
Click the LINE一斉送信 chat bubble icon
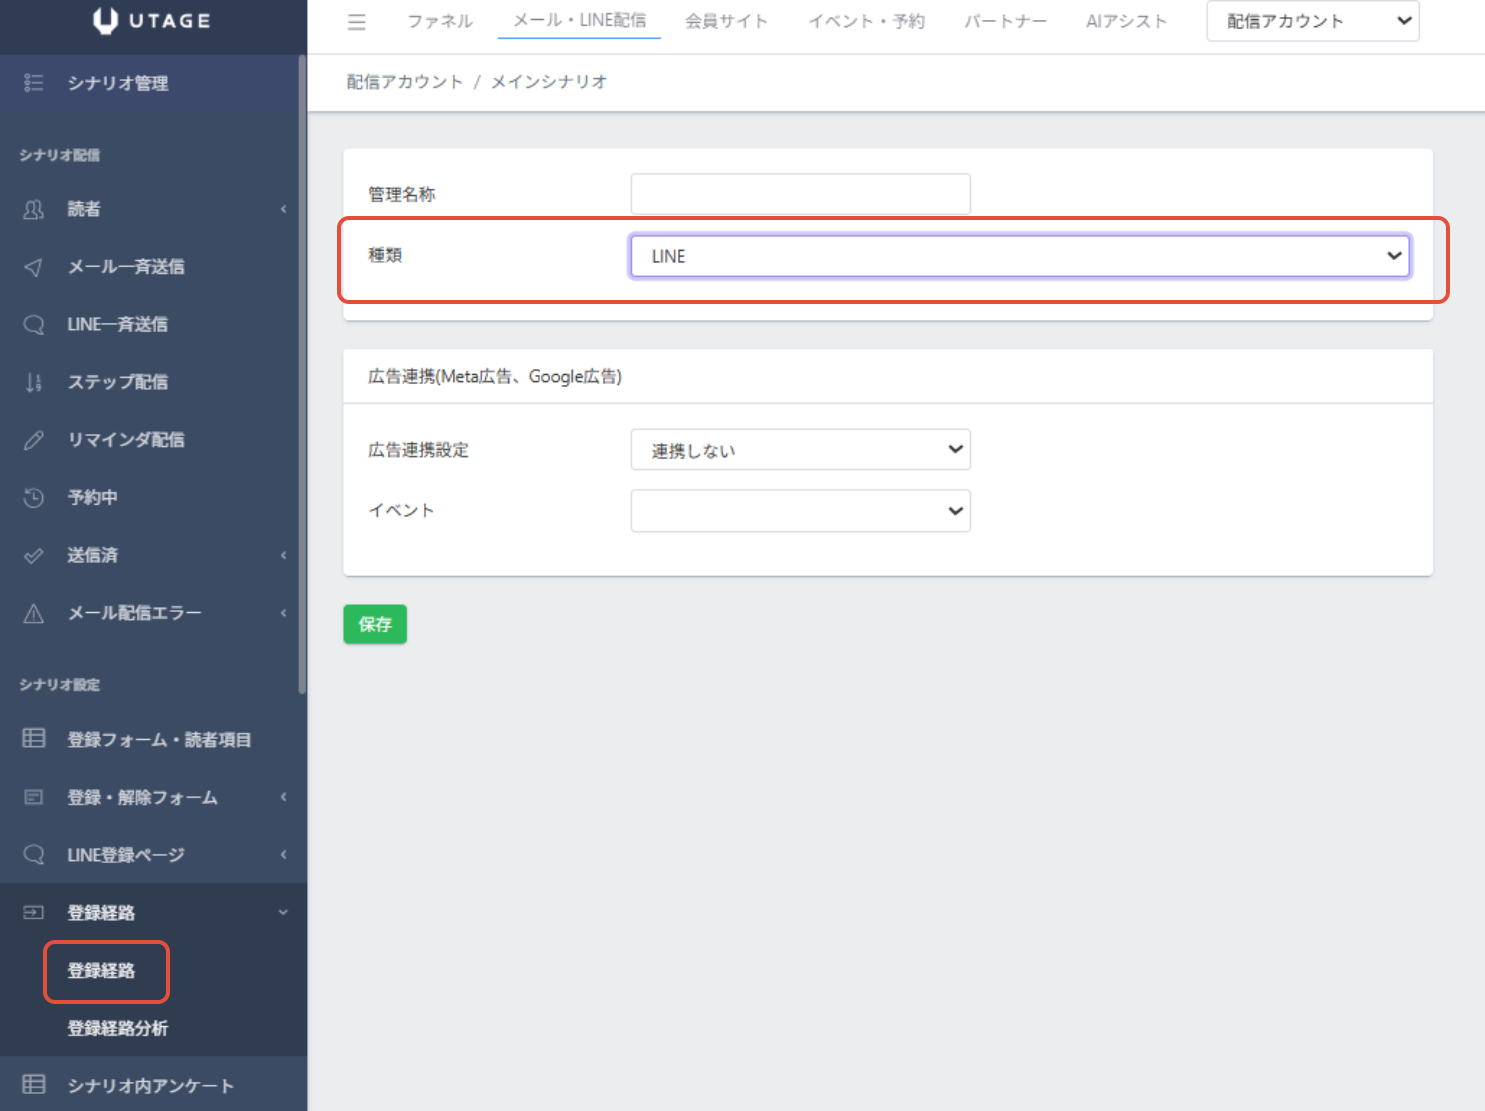click(x=34, y=325)
